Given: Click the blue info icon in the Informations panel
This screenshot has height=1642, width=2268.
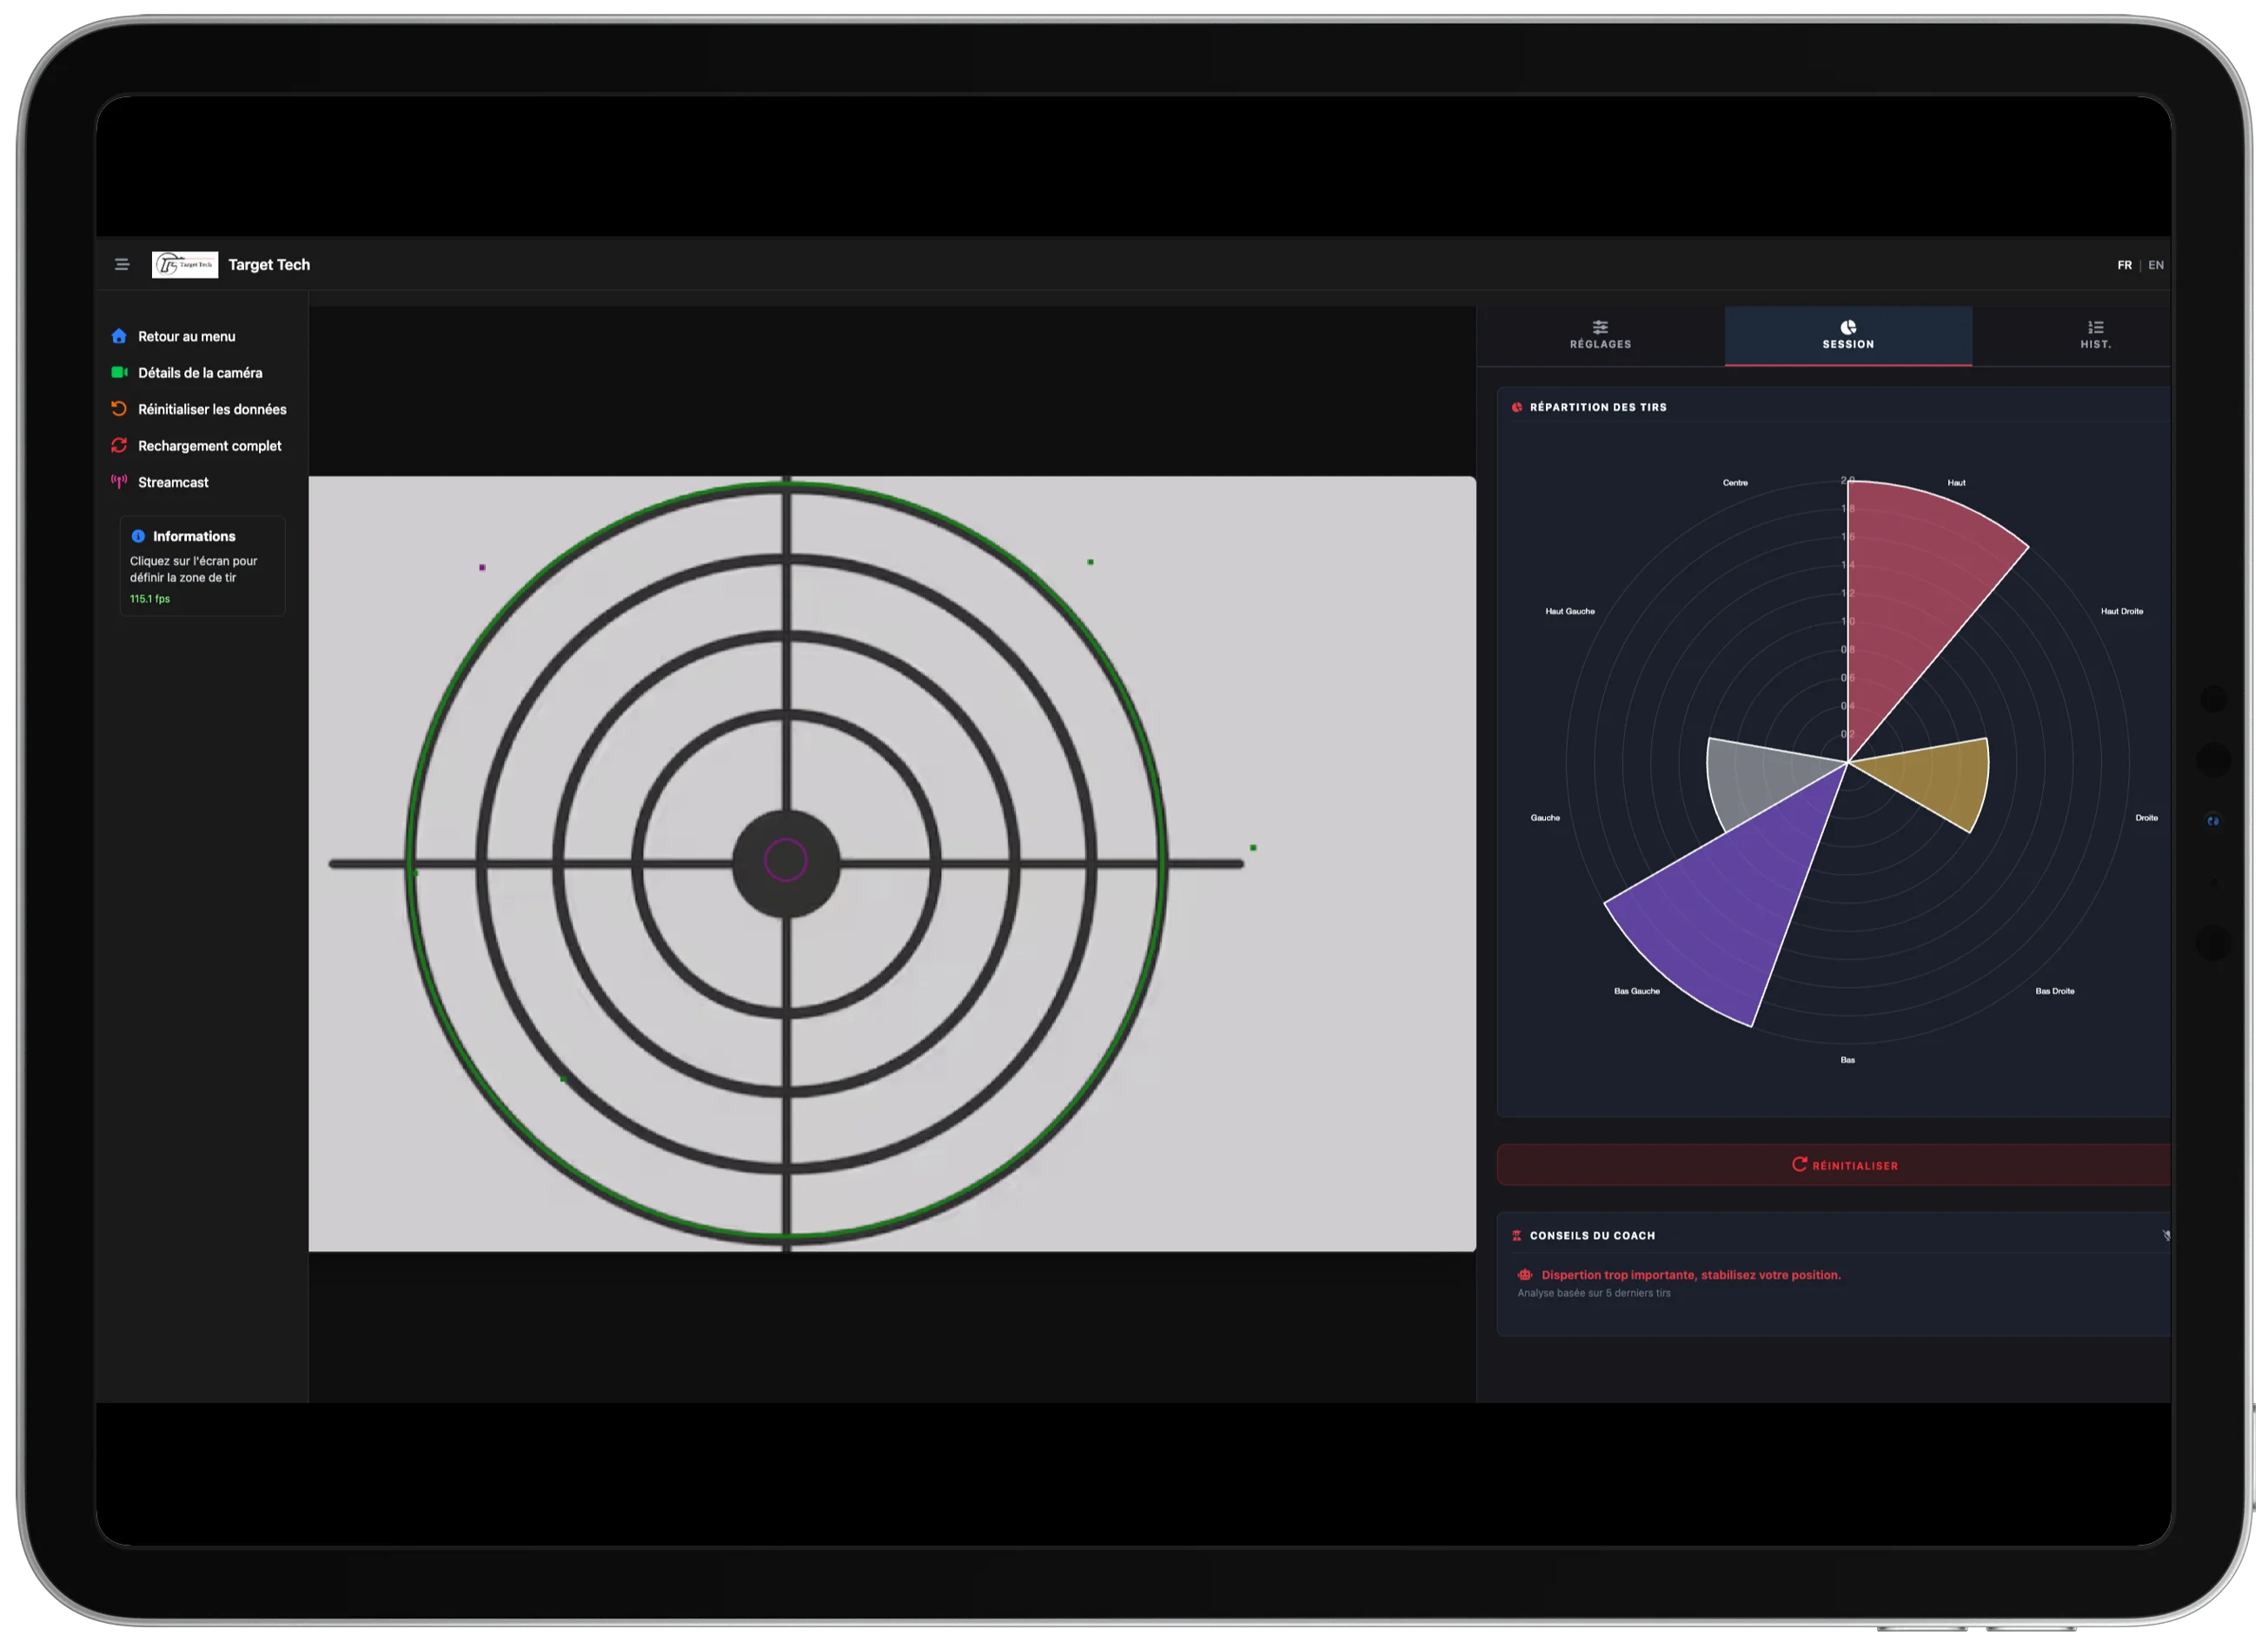Looking at the screenshot, I should click(x=139, y=536).
